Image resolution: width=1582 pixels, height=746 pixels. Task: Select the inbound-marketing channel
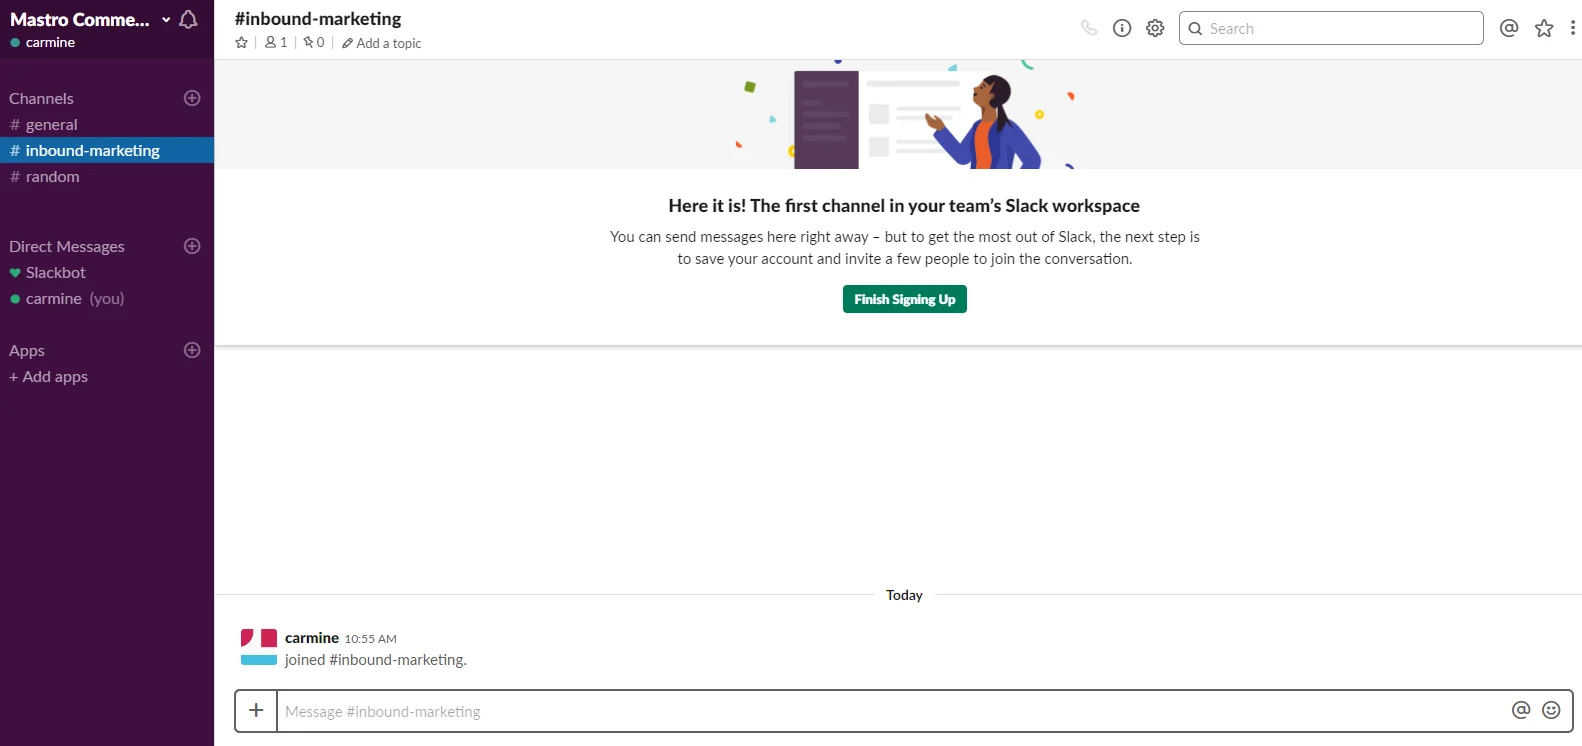(107, 150)
